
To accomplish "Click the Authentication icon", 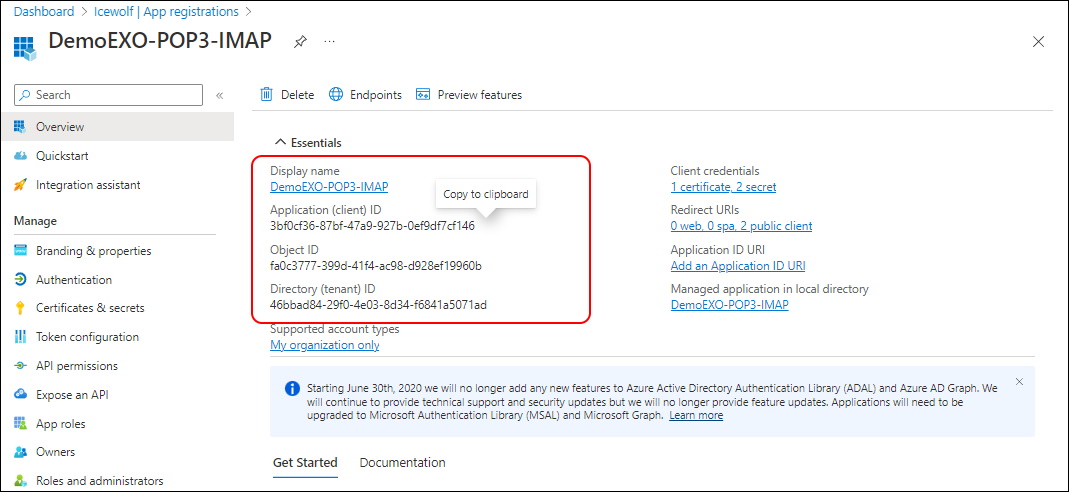I will (20, 279).
